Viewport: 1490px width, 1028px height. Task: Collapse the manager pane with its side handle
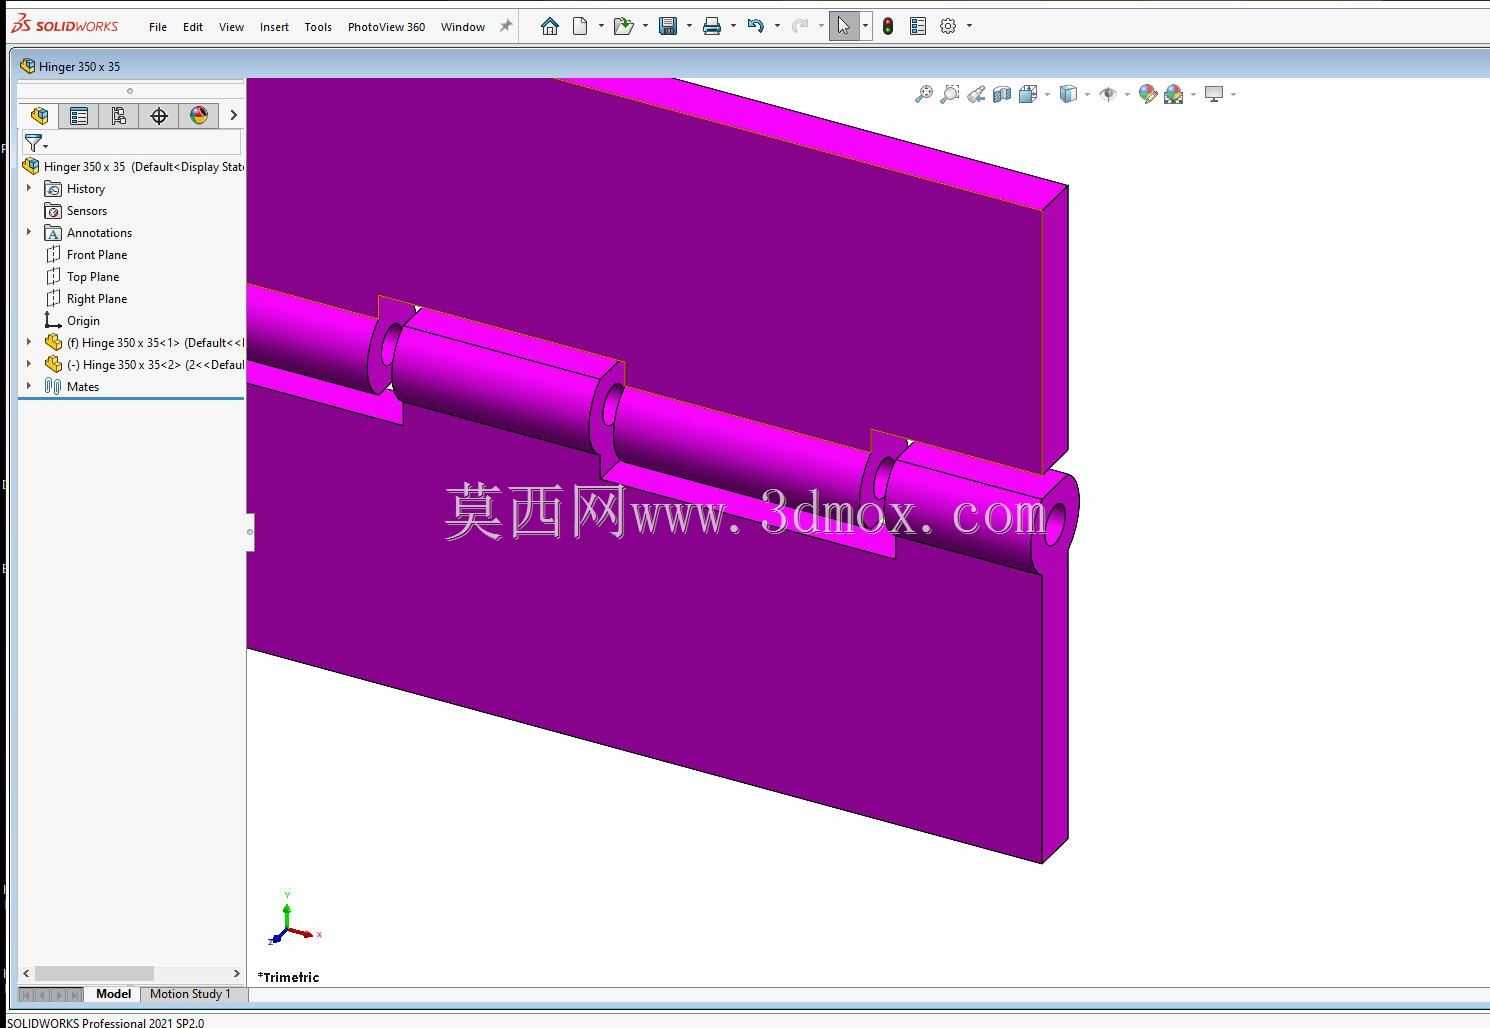coord(250,532)
